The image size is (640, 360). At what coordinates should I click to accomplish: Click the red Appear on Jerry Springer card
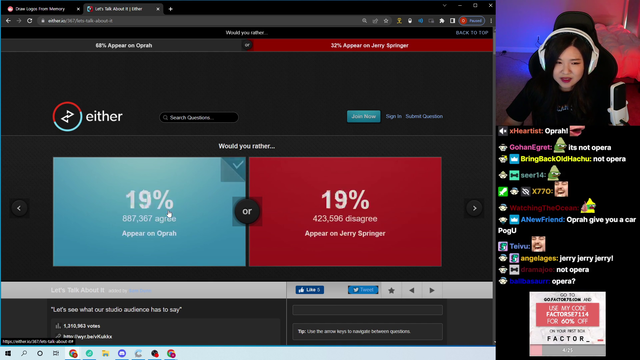pyautogui.click(x=345, y=212)
